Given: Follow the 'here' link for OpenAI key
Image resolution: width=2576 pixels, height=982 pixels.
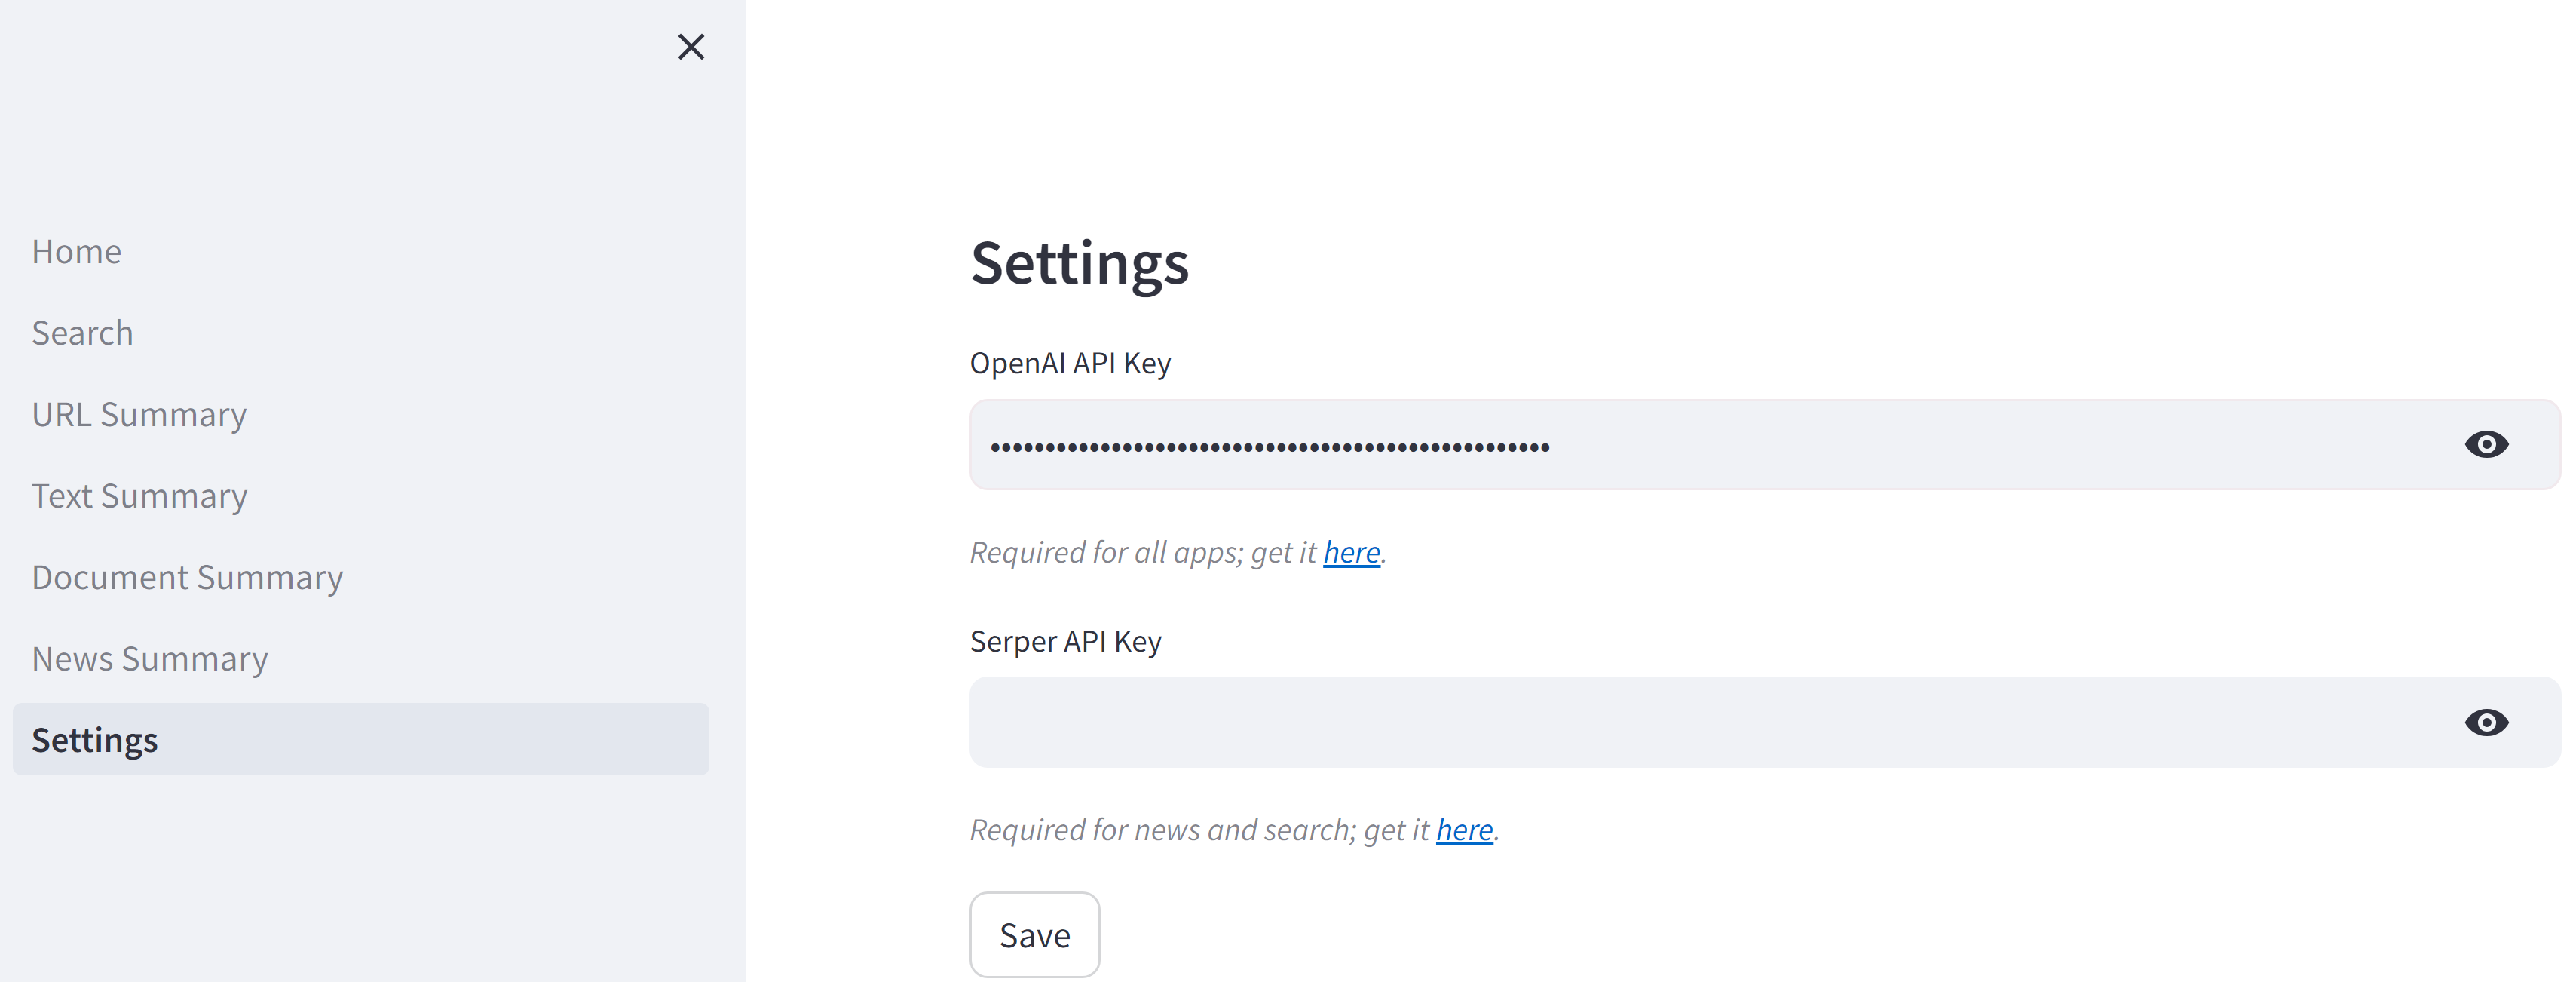Looking at the screenshot, I should click(1351, 552).
